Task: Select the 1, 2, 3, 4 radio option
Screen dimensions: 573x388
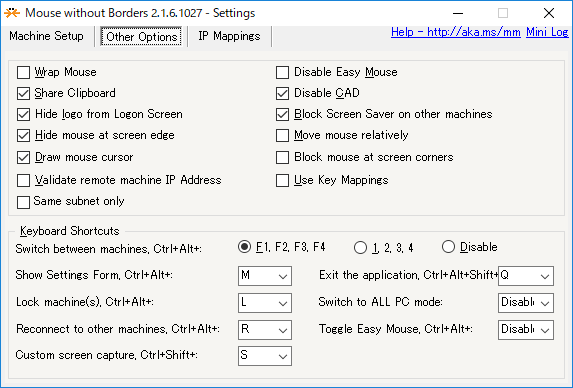Action: [x=360, y=248]
